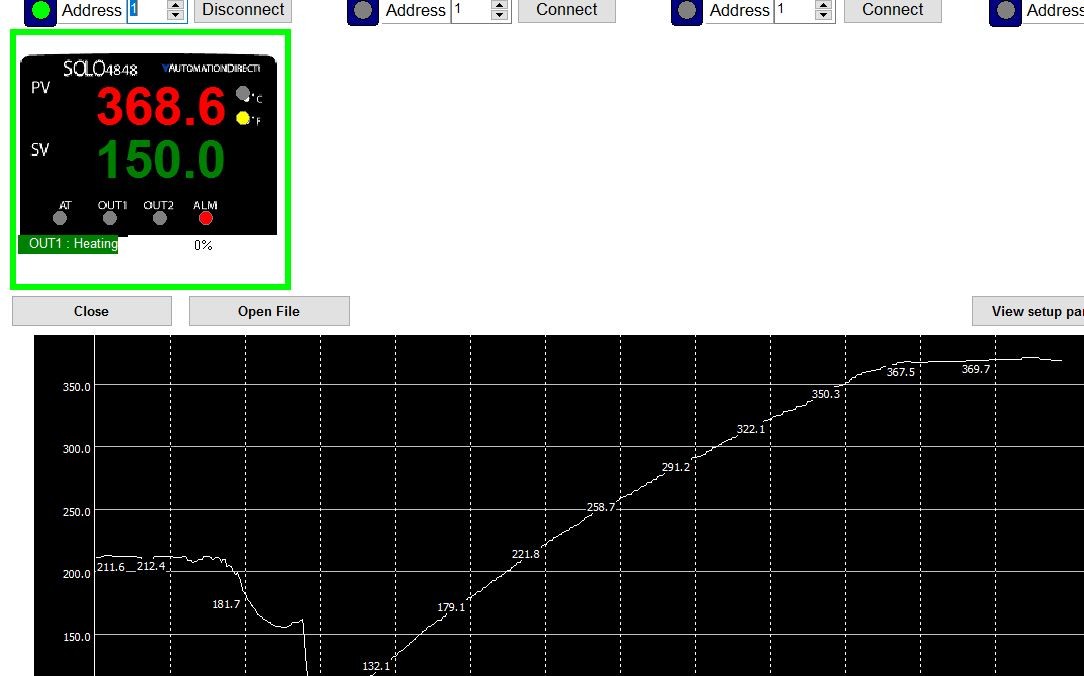This screenshot has height=676, width=1084.
Task: Open the View setup parameters button
Action: [x=1030, y=311]
